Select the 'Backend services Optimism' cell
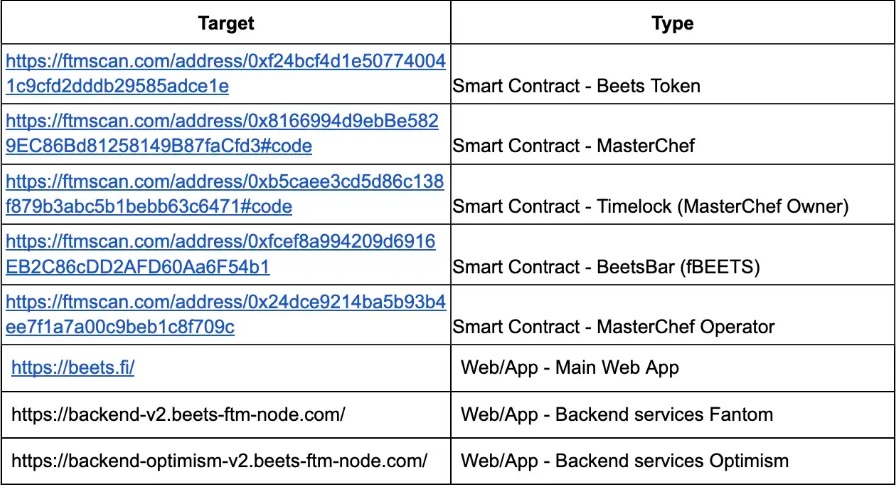 click(673, 461)
